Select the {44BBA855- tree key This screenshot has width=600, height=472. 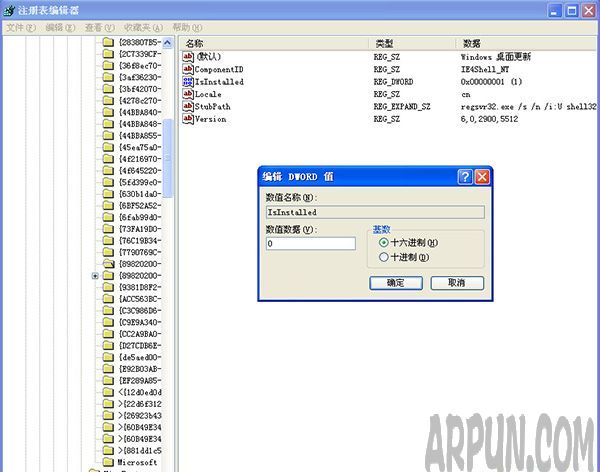tap(140, 136)
